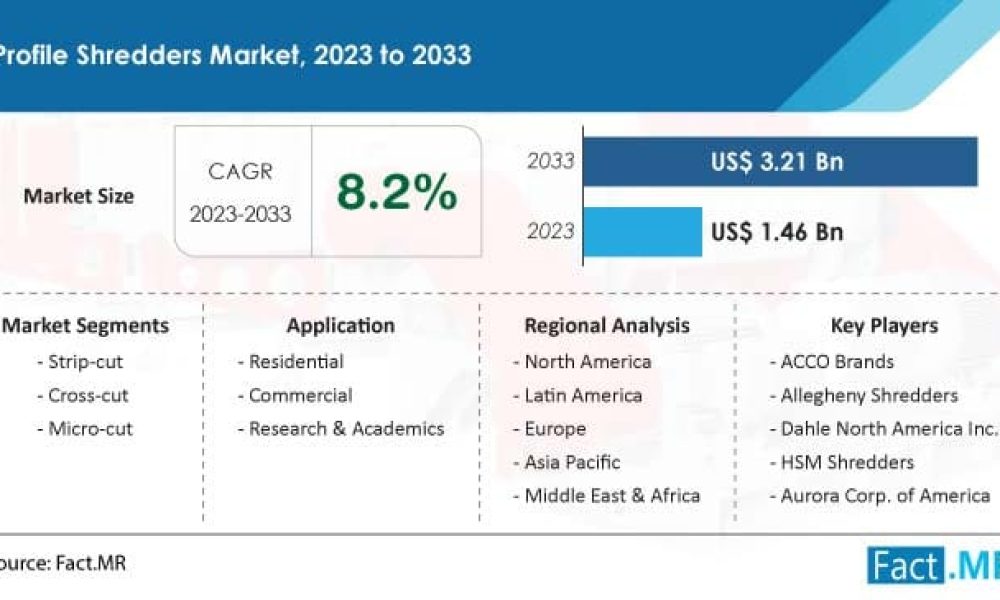Click the Fact.MR logo
The image size is (1000, 600).
coord(933,566)
